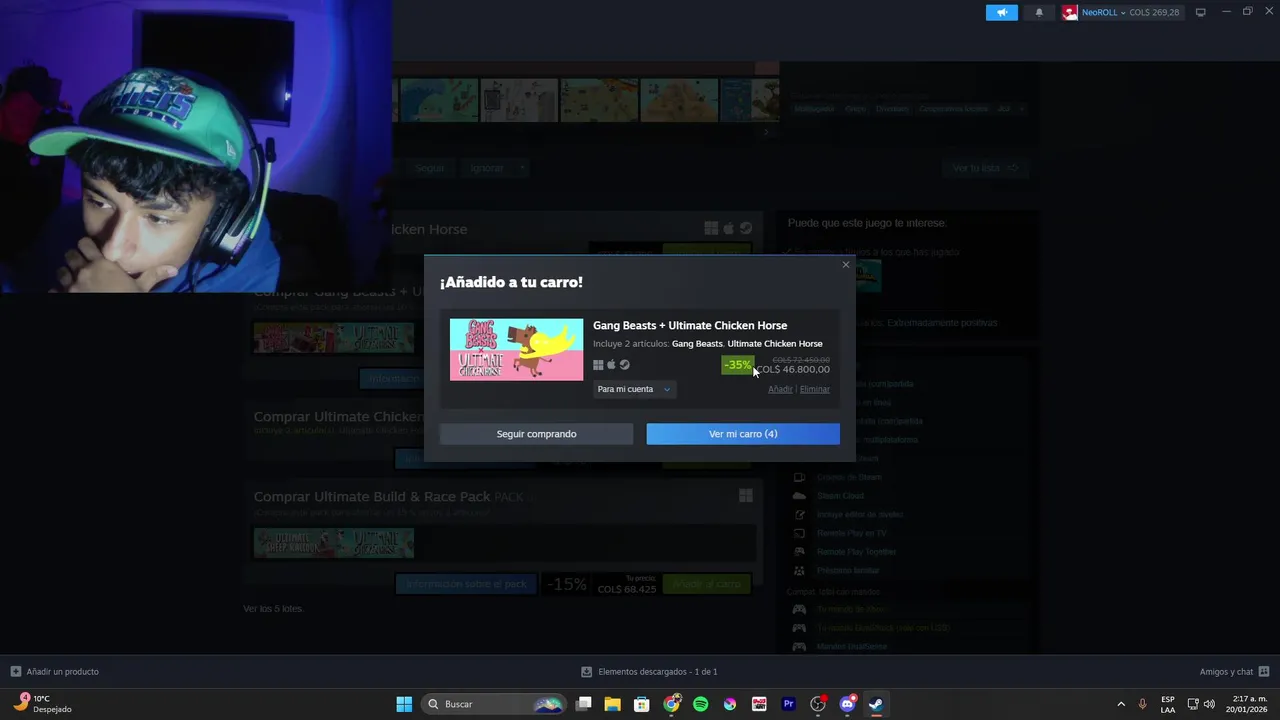Open Steam announcements megaphone button
The height and width of the screenshot is (720, 1280).
(x=1002, y=12)
